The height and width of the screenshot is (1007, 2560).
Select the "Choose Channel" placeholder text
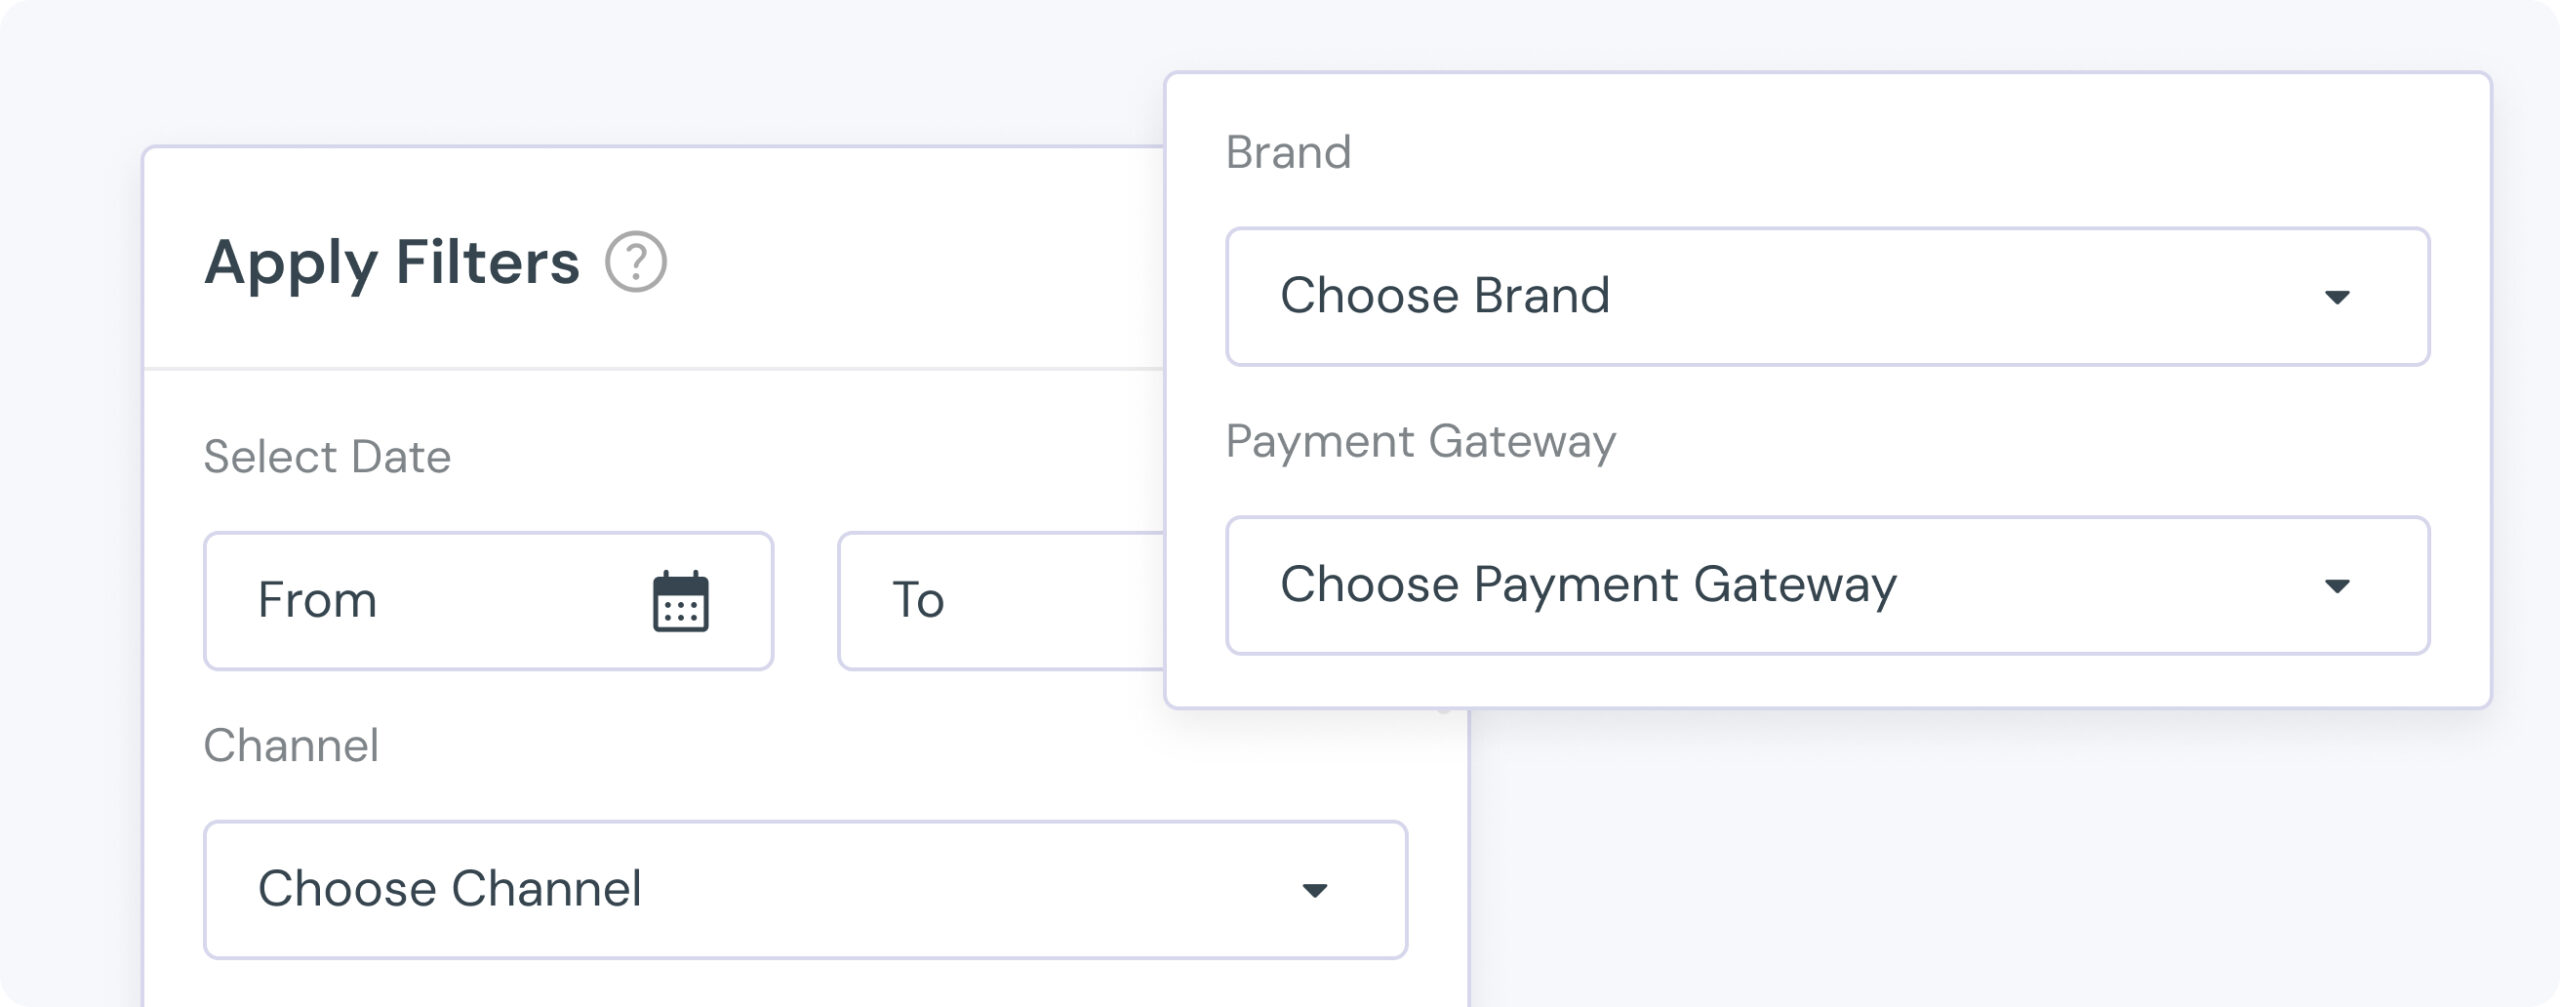[450, 889]
